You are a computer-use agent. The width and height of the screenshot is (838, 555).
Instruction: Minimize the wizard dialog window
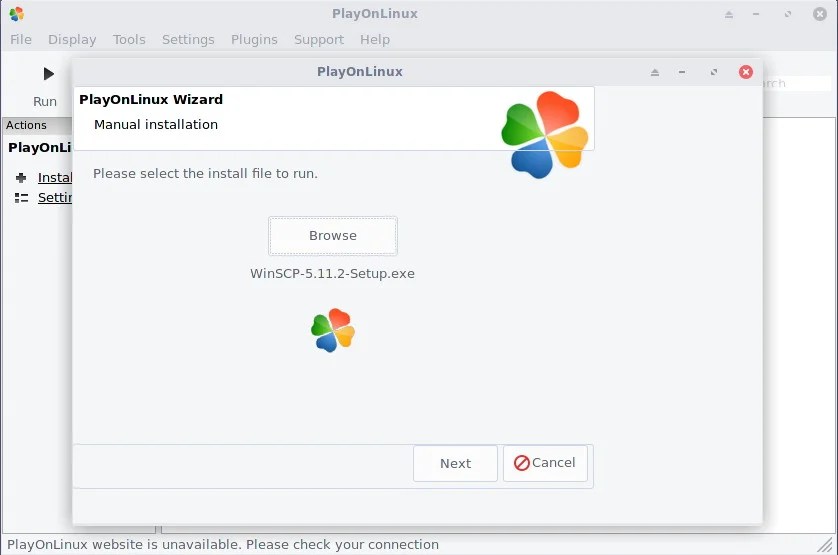682,72
